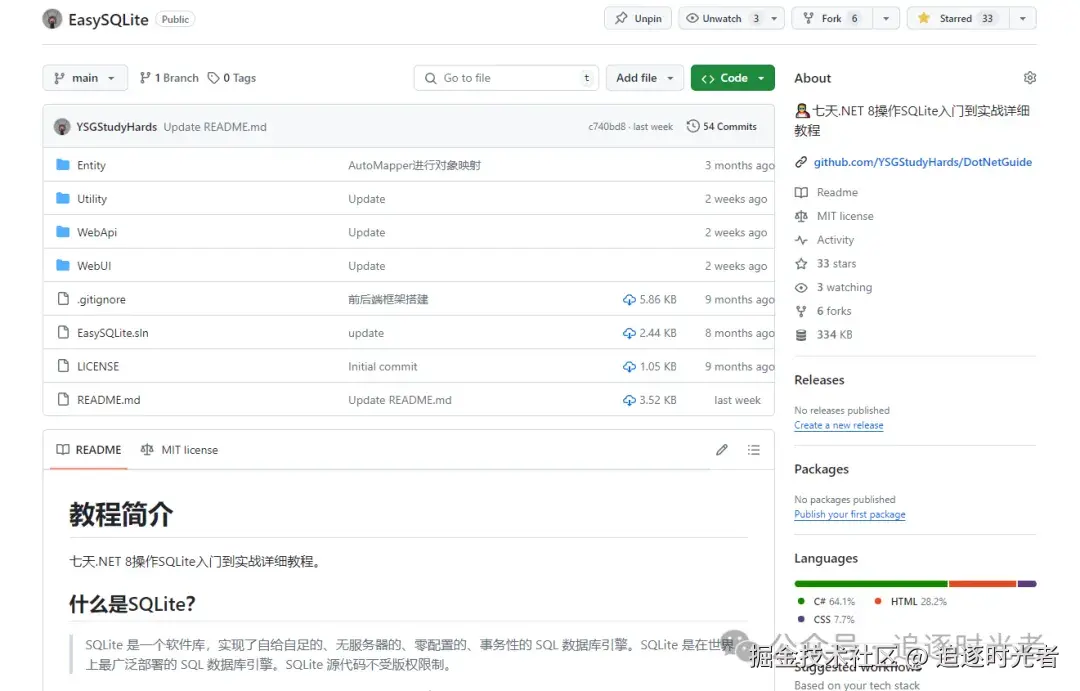Click the EasySQLite.sln file icon
1080x691 pixels.
63,333
